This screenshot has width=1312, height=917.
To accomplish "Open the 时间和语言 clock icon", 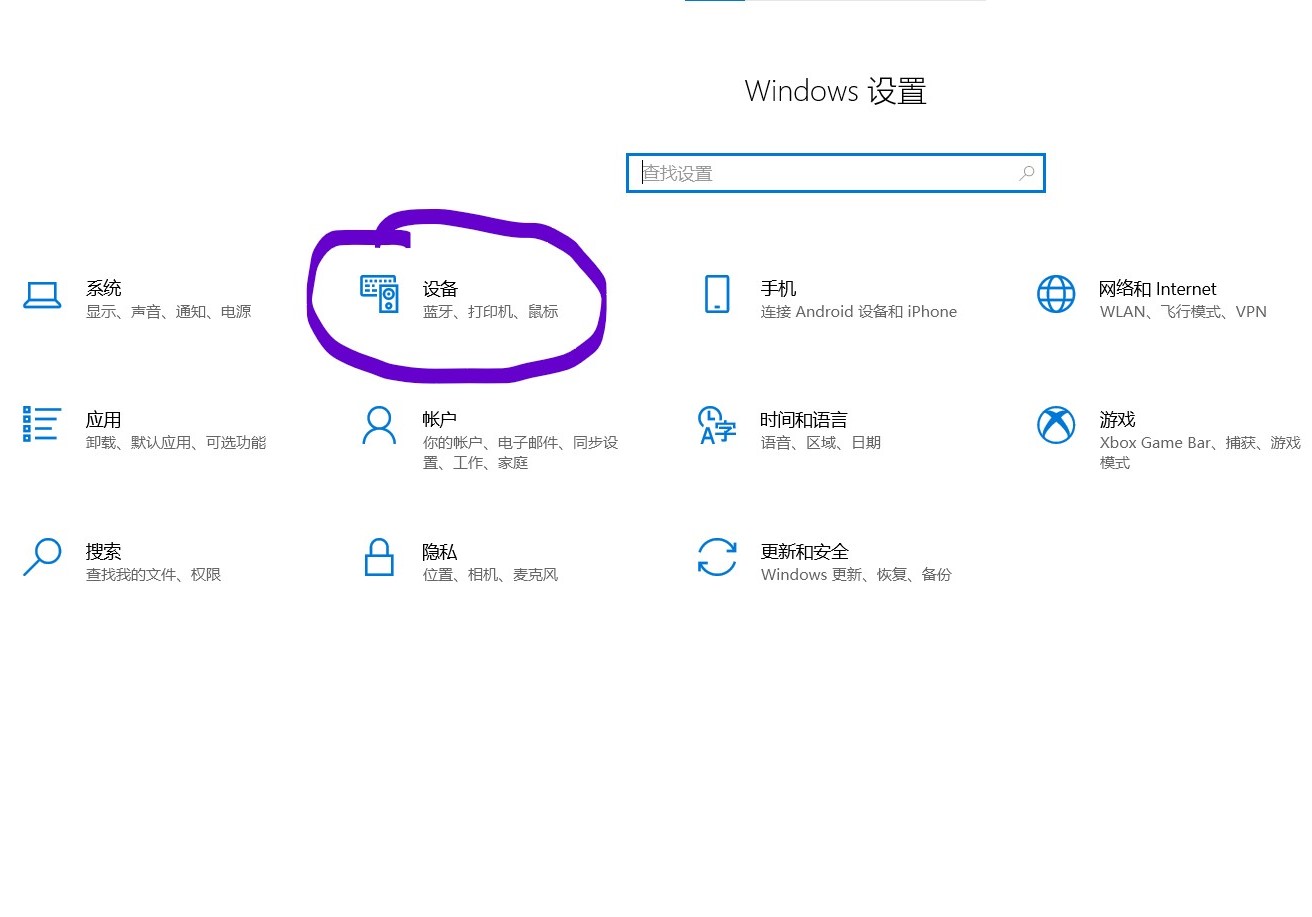I will click(x=717, y=426).
